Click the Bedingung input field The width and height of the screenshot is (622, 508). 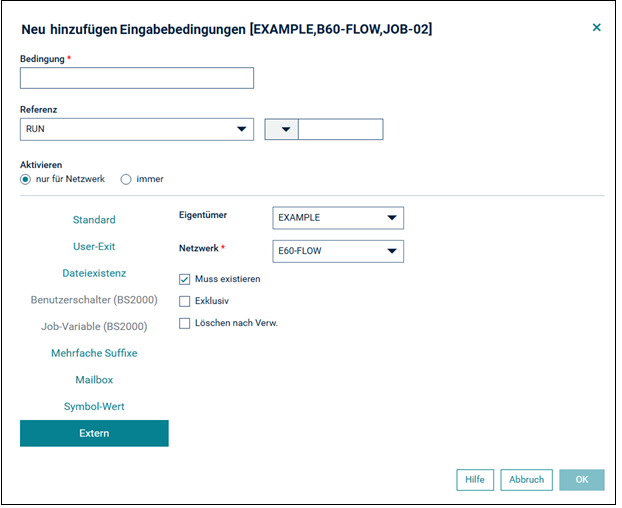click(137, 78)
